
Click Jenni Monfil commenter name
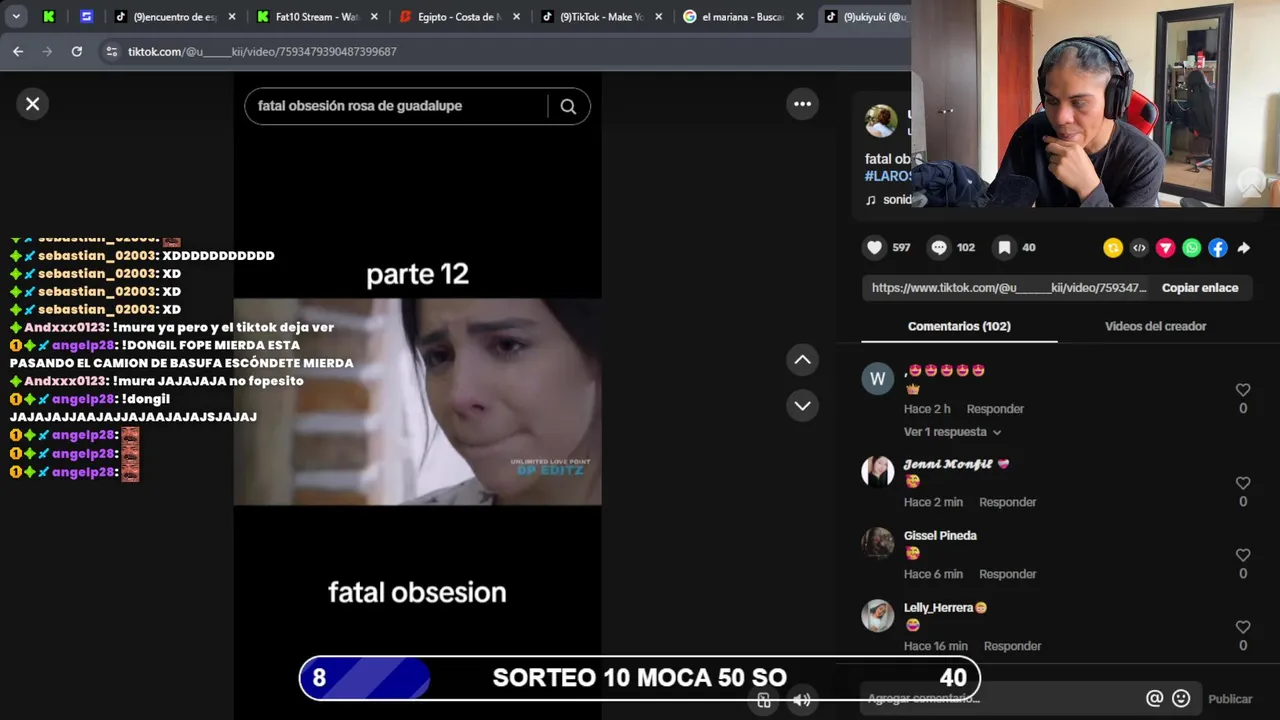pyautogui.click(x=948, y=464)
